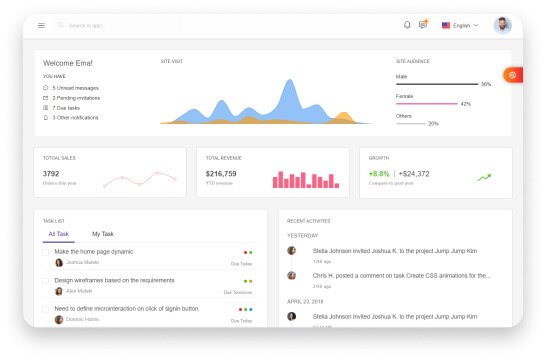Open the task Need to define microinteraction
546x360 pixels.
(x=126, y=308)
